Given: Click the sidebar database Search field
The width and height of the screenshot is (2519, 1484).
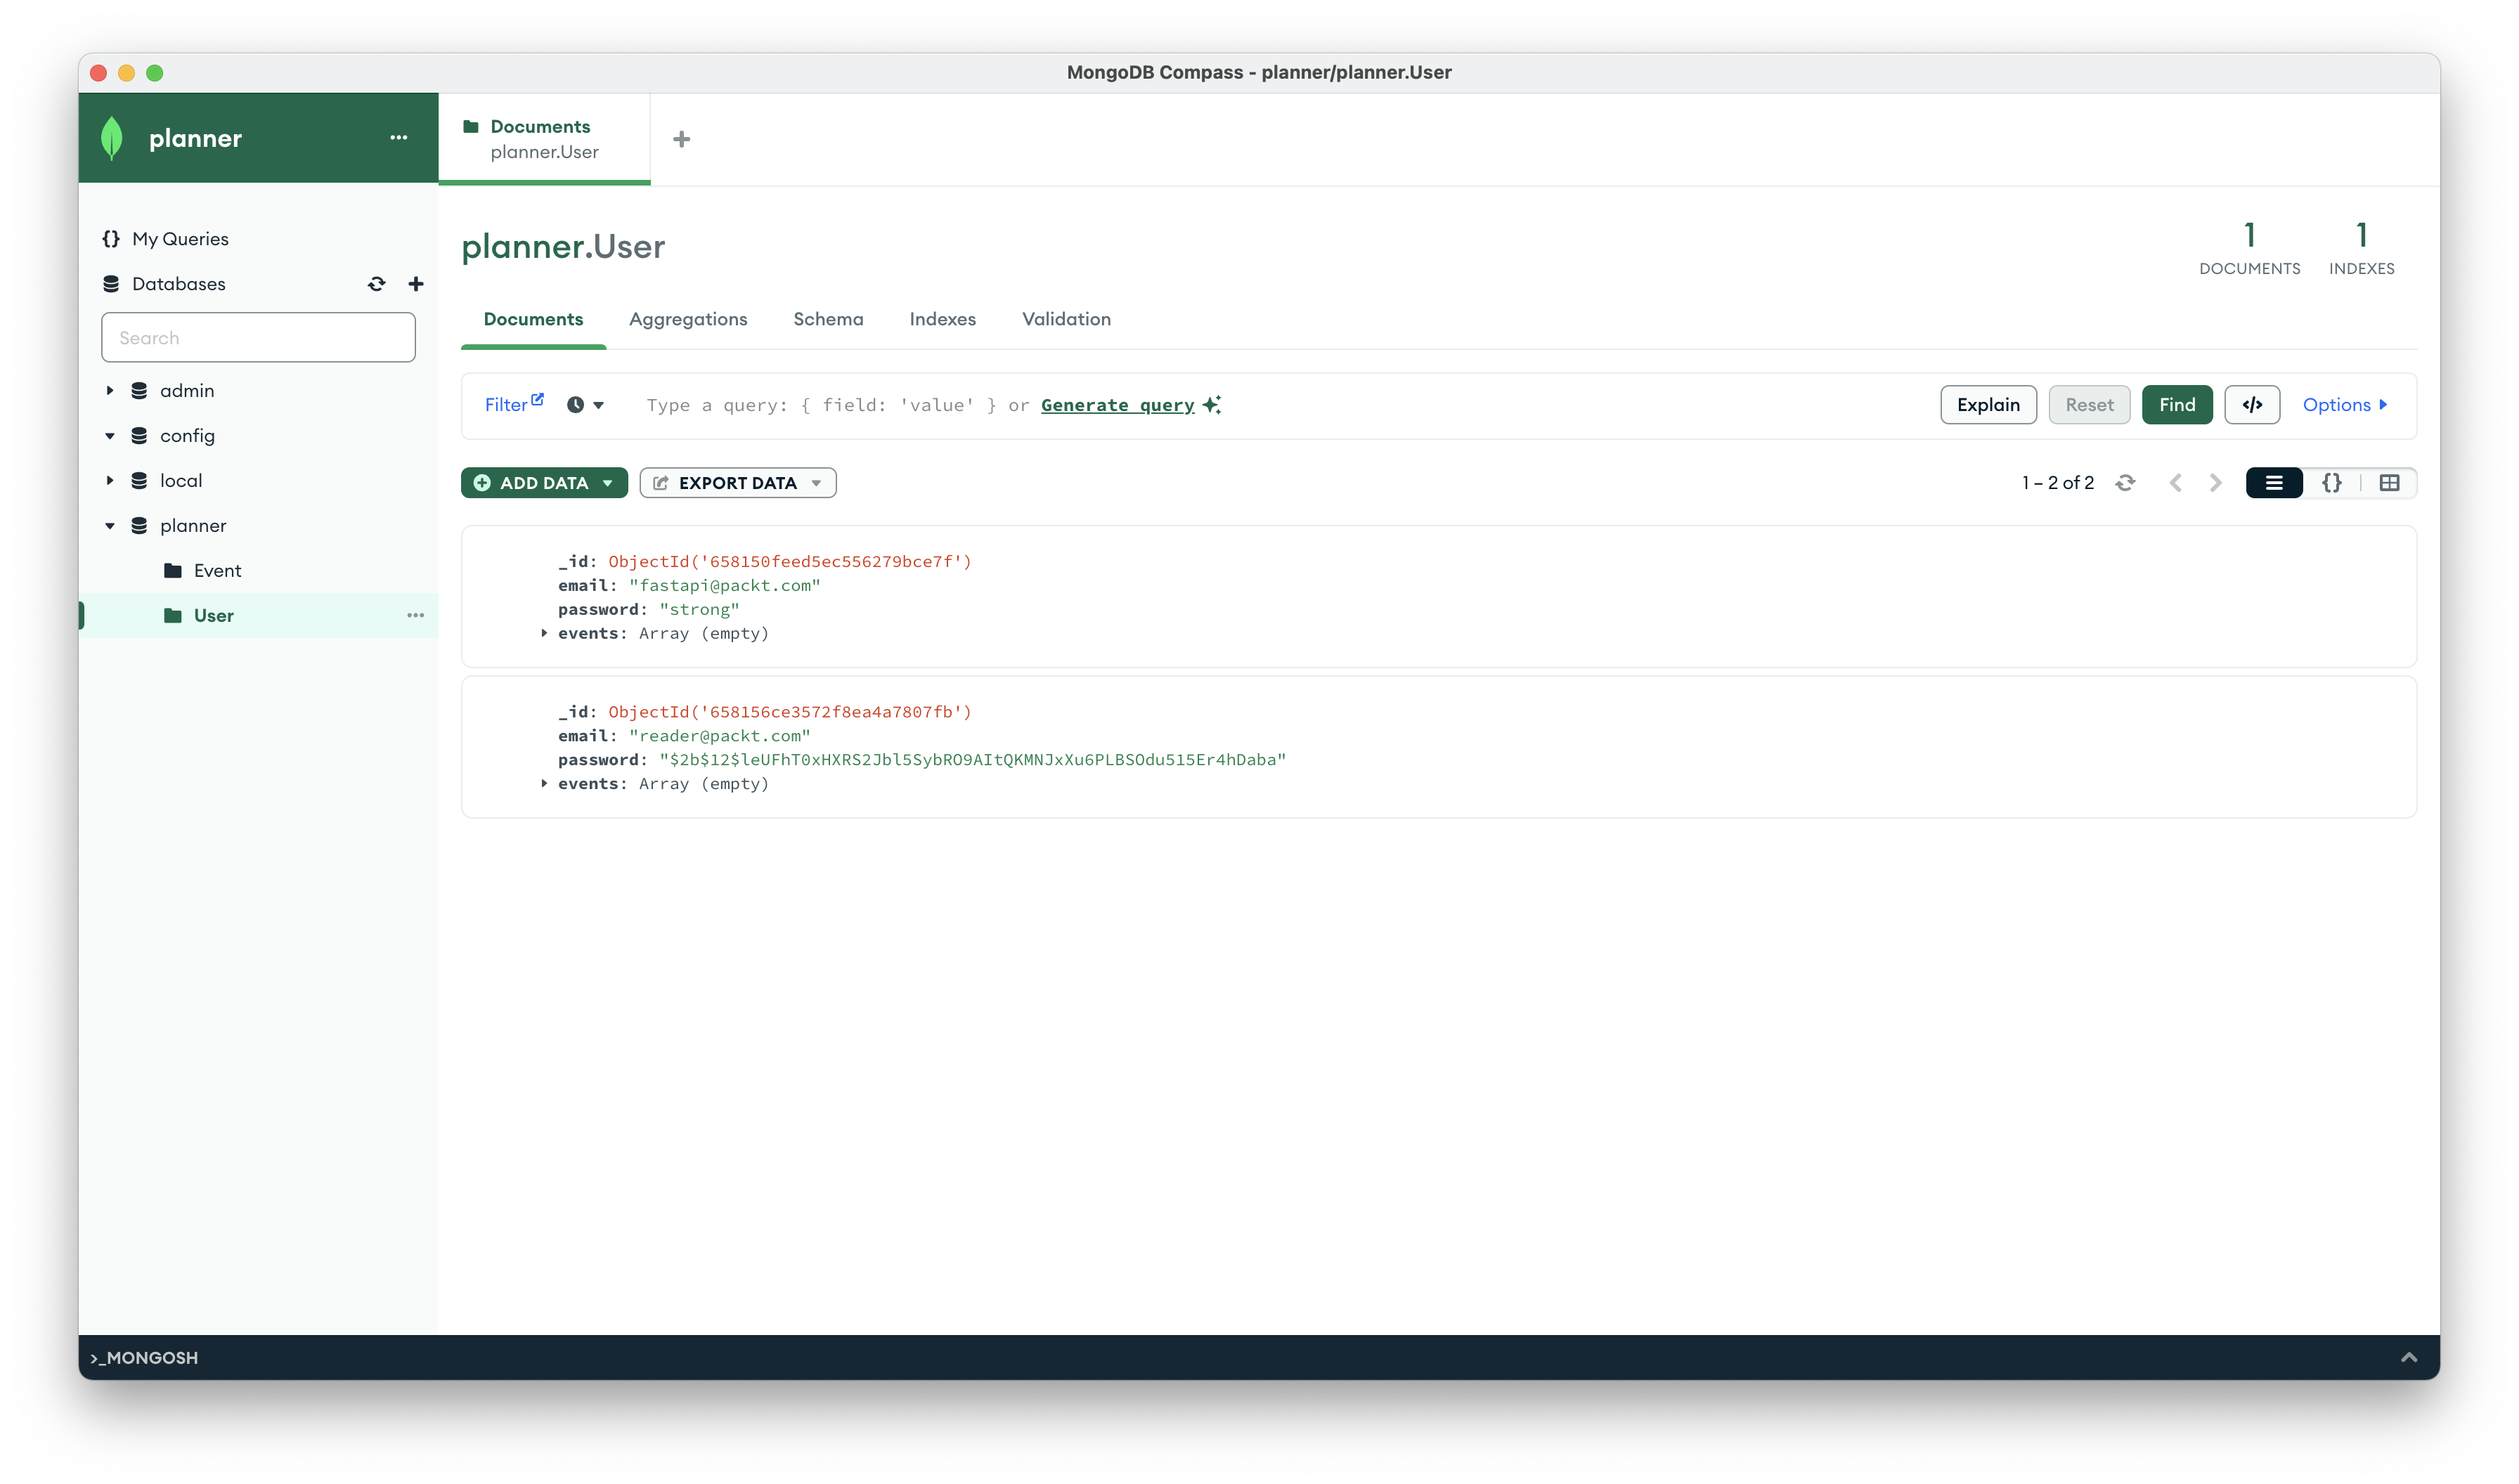Looking at the screenshot, I should pos(258,338).
